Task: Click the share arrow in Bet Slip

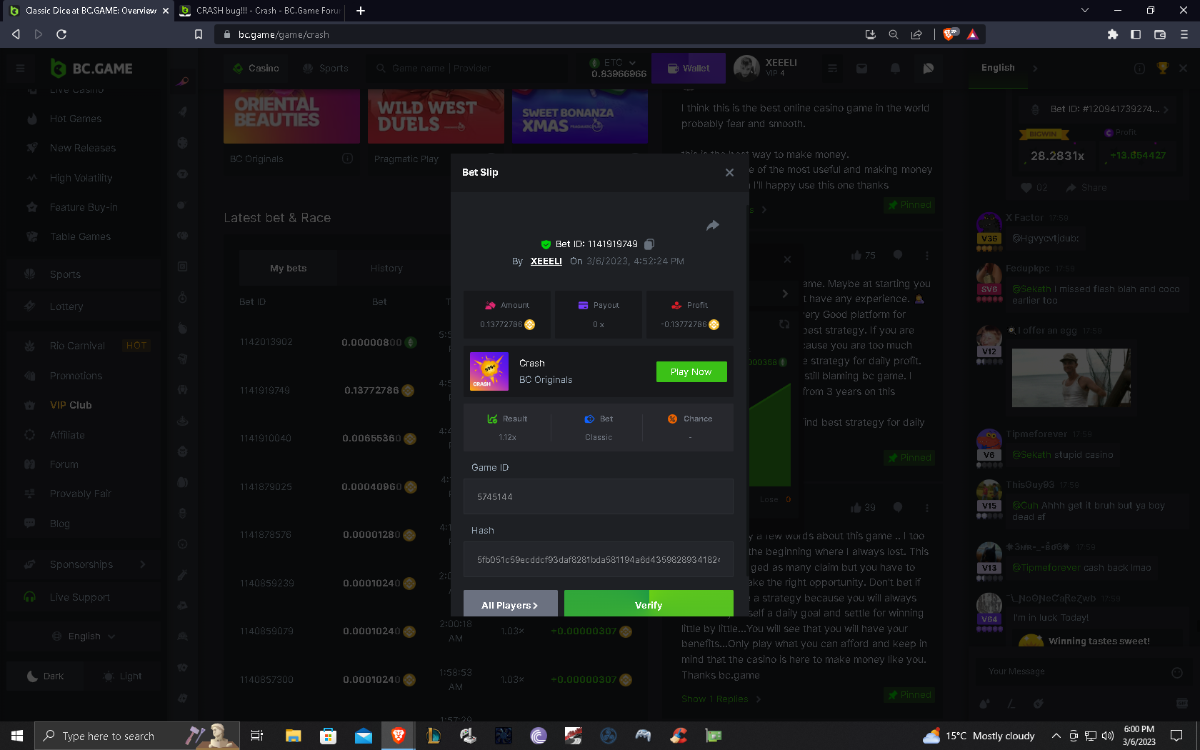Action: click(x=713, y=226)
